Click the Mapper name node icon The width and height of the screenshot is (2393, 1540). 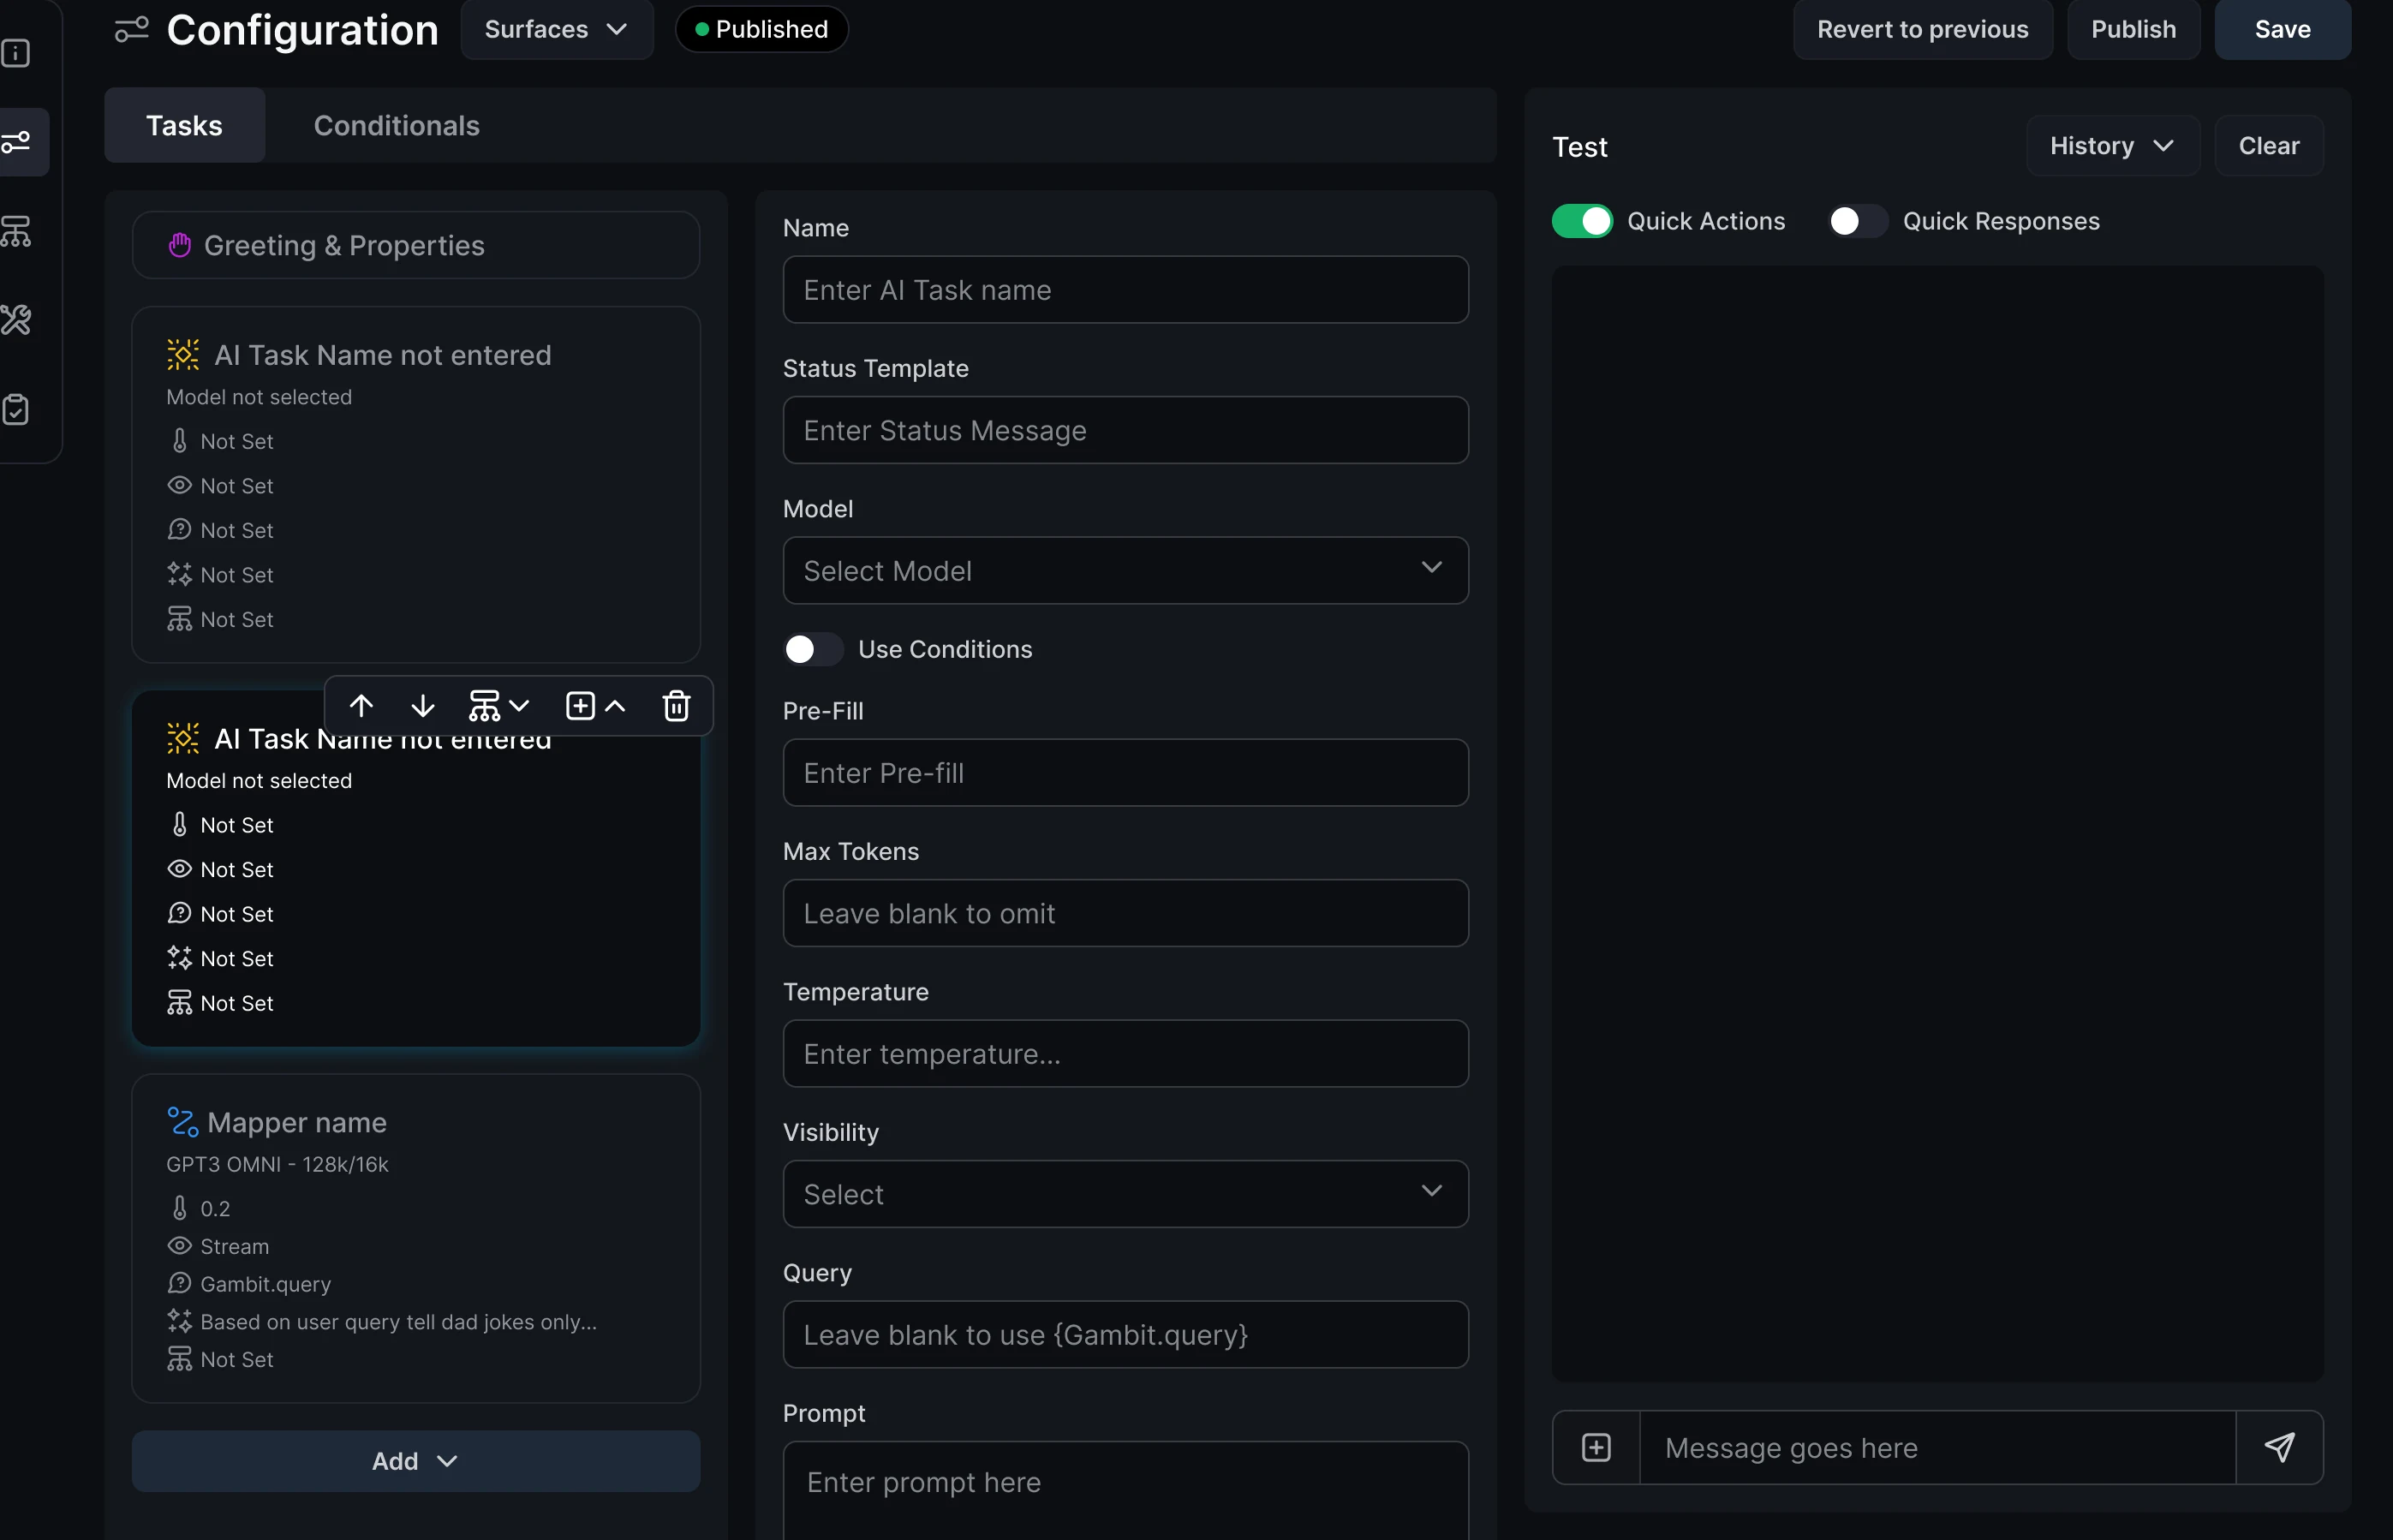[182, 1122]
